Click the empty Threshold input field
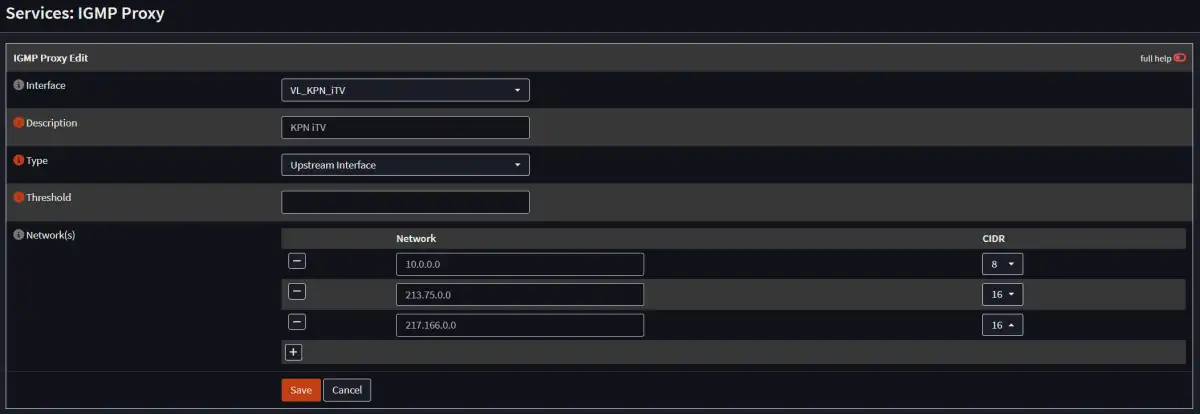The height and width of the screenshot is (414, 1200). [x=405, y=202]
